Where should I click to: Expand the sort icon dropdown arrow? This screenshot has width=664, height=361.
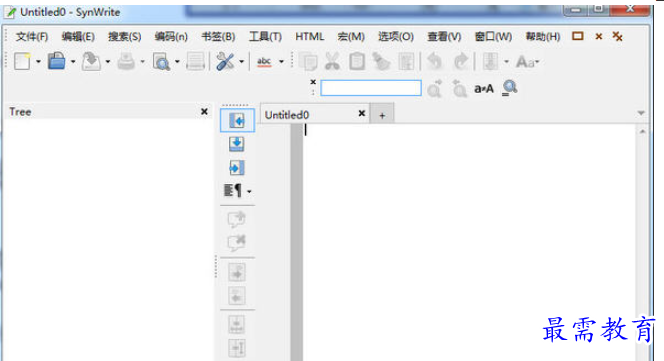pyautogui.click(x=506, y=62)
